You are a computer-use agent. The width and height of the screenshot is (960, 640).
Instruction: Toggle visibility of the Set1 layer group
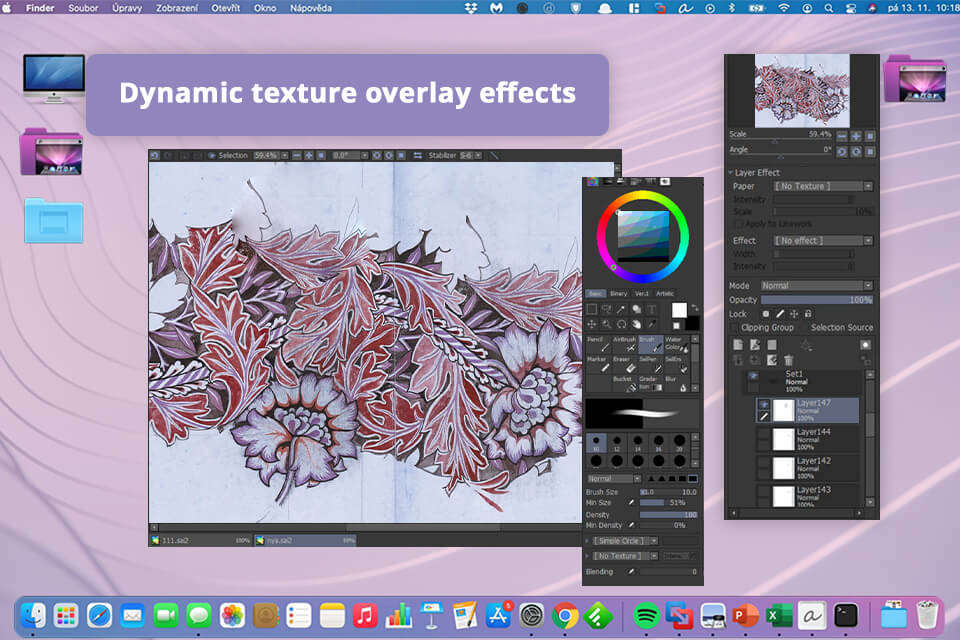(x=754, y=376)
